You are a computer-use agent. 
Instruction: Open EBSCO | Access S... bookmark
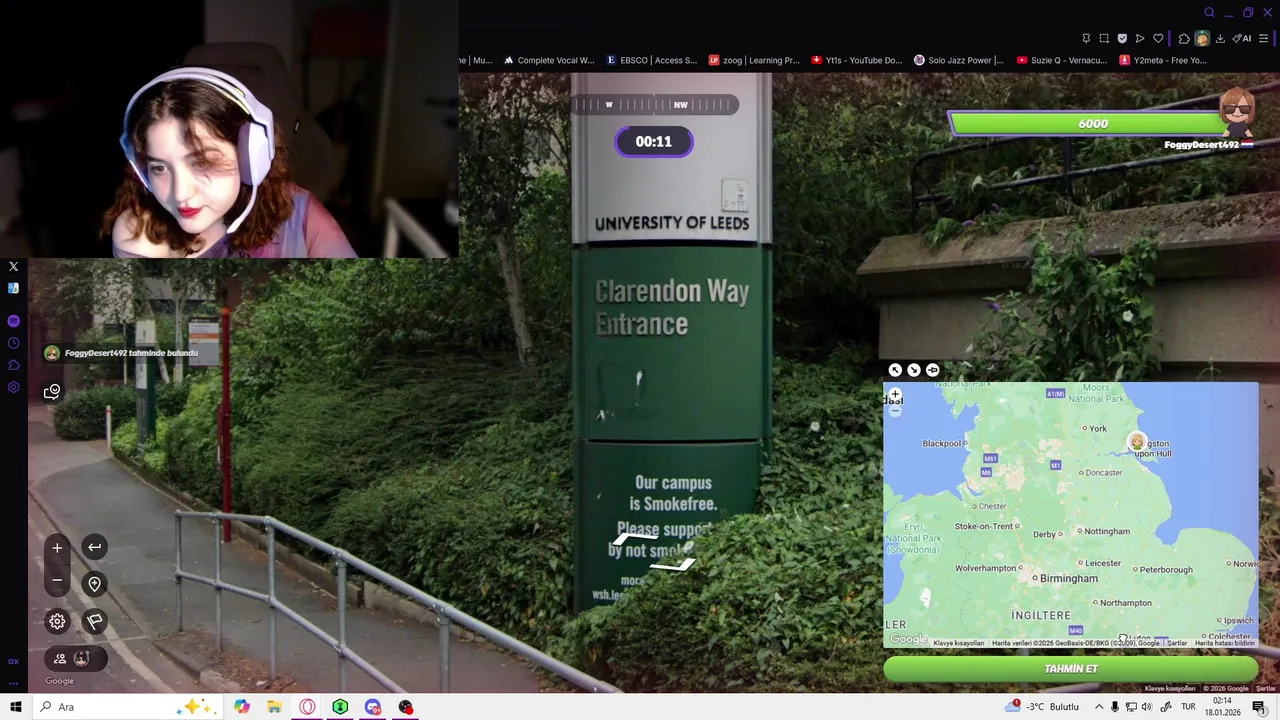click(x=652, y=60)
